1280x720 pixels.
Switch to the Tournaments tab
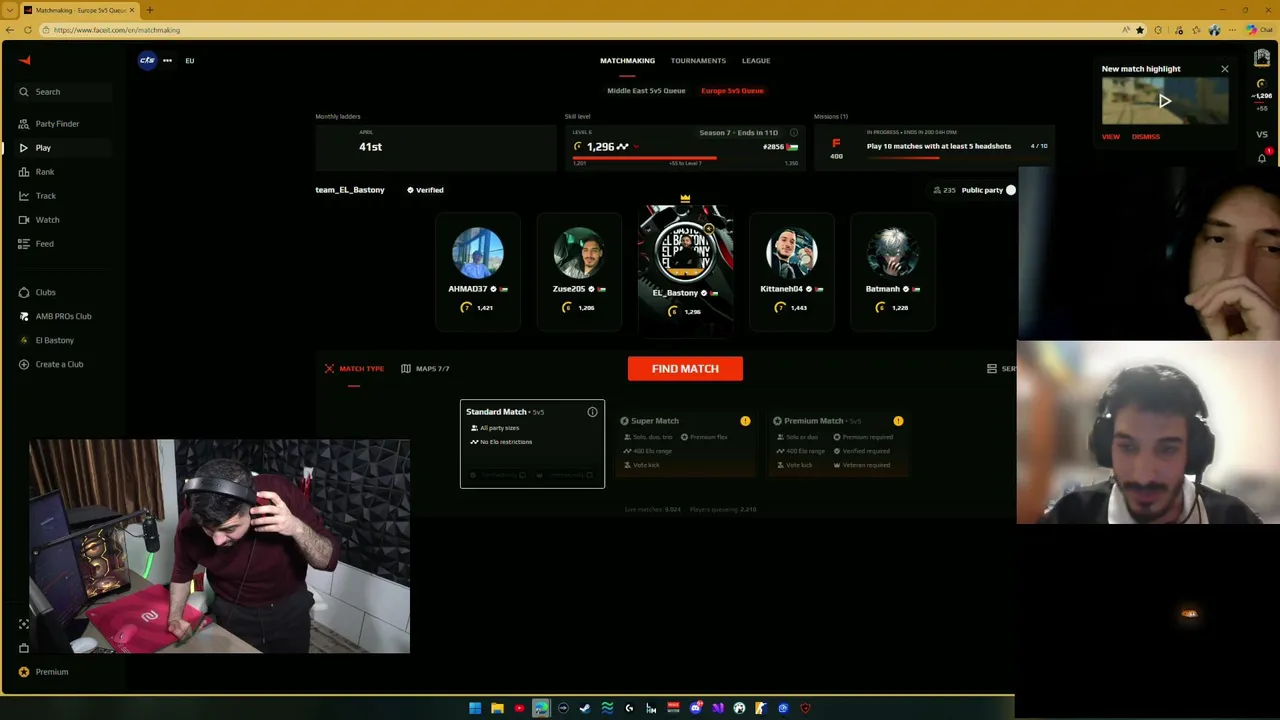(698, 61)
